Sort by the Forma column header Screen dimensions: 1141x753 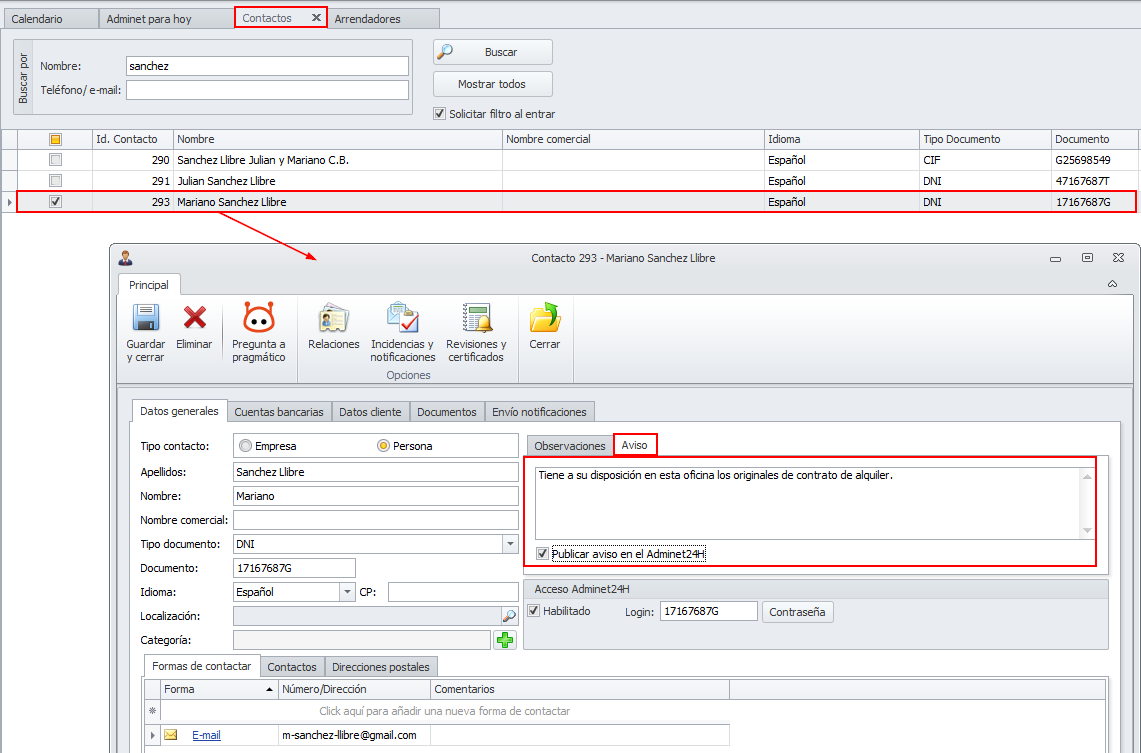(219, 689)
